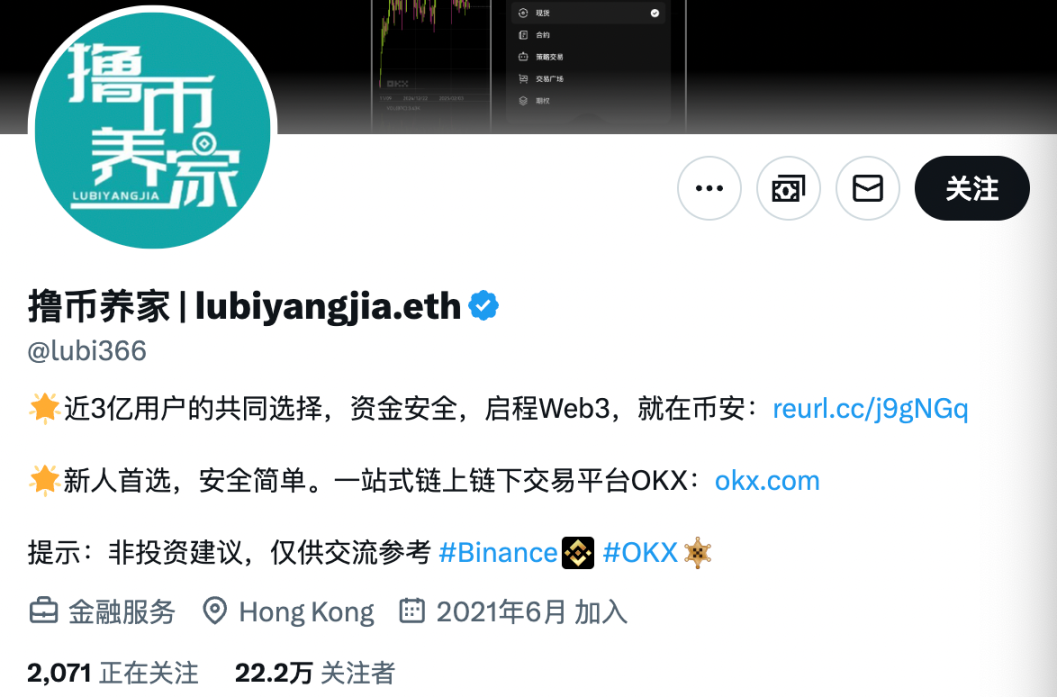Open direct message envelope icon
This screenshot has height=697, width=1057.
pos(868,188)
